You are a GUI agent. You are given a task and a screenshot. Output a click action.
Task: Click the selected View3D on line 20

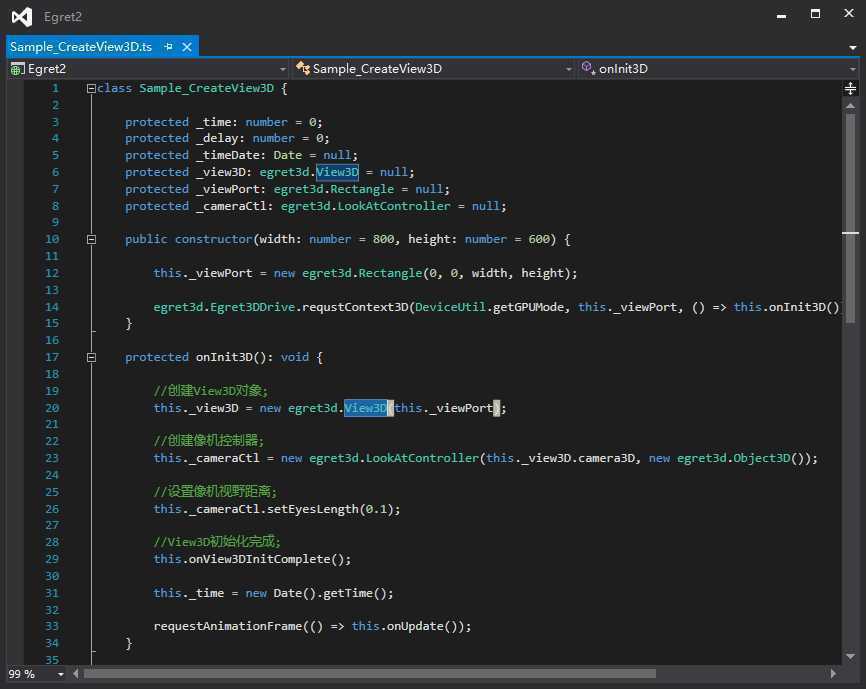pyautogui.click(x=365, y=408)
